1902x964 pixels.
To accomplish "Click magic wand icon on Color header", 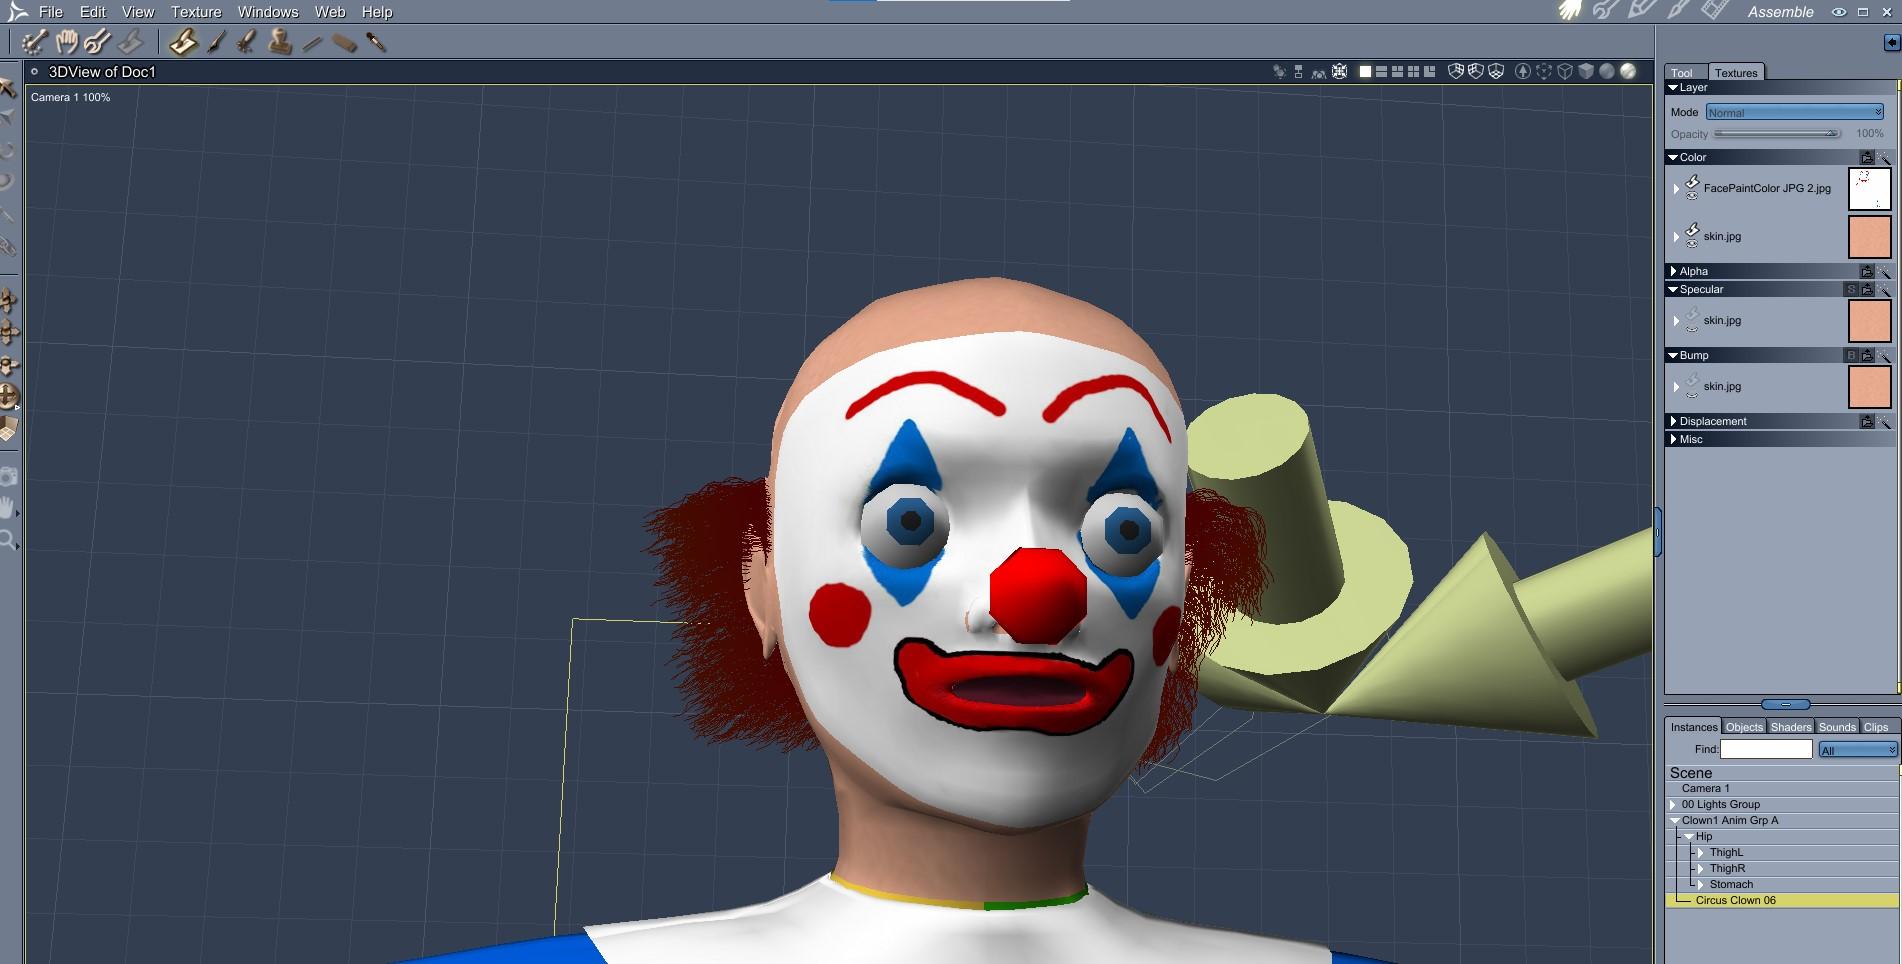I will click(x=1884, y=157).
